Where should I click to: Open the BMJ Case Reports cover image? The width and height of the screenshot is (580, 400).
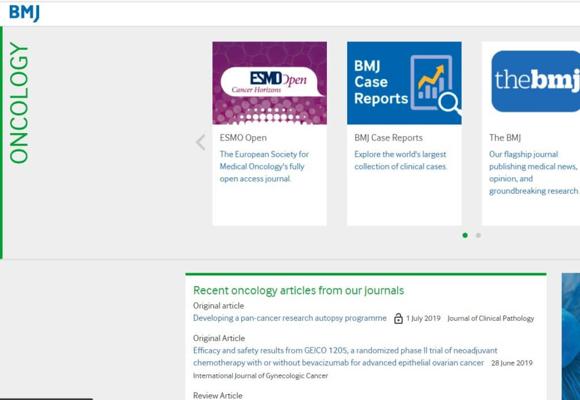[404, 83]
